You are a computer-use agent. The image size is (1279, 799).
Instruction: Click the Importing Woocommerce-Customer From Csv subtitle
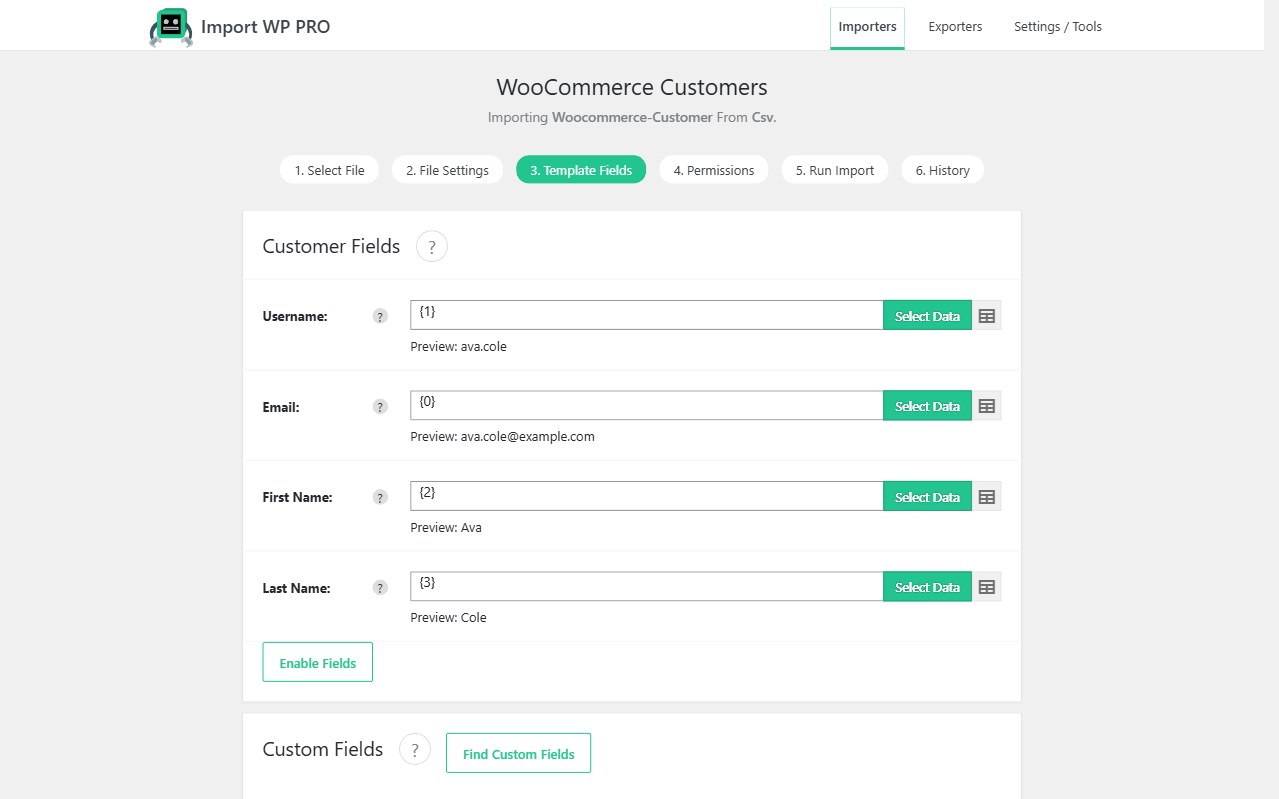632,117
